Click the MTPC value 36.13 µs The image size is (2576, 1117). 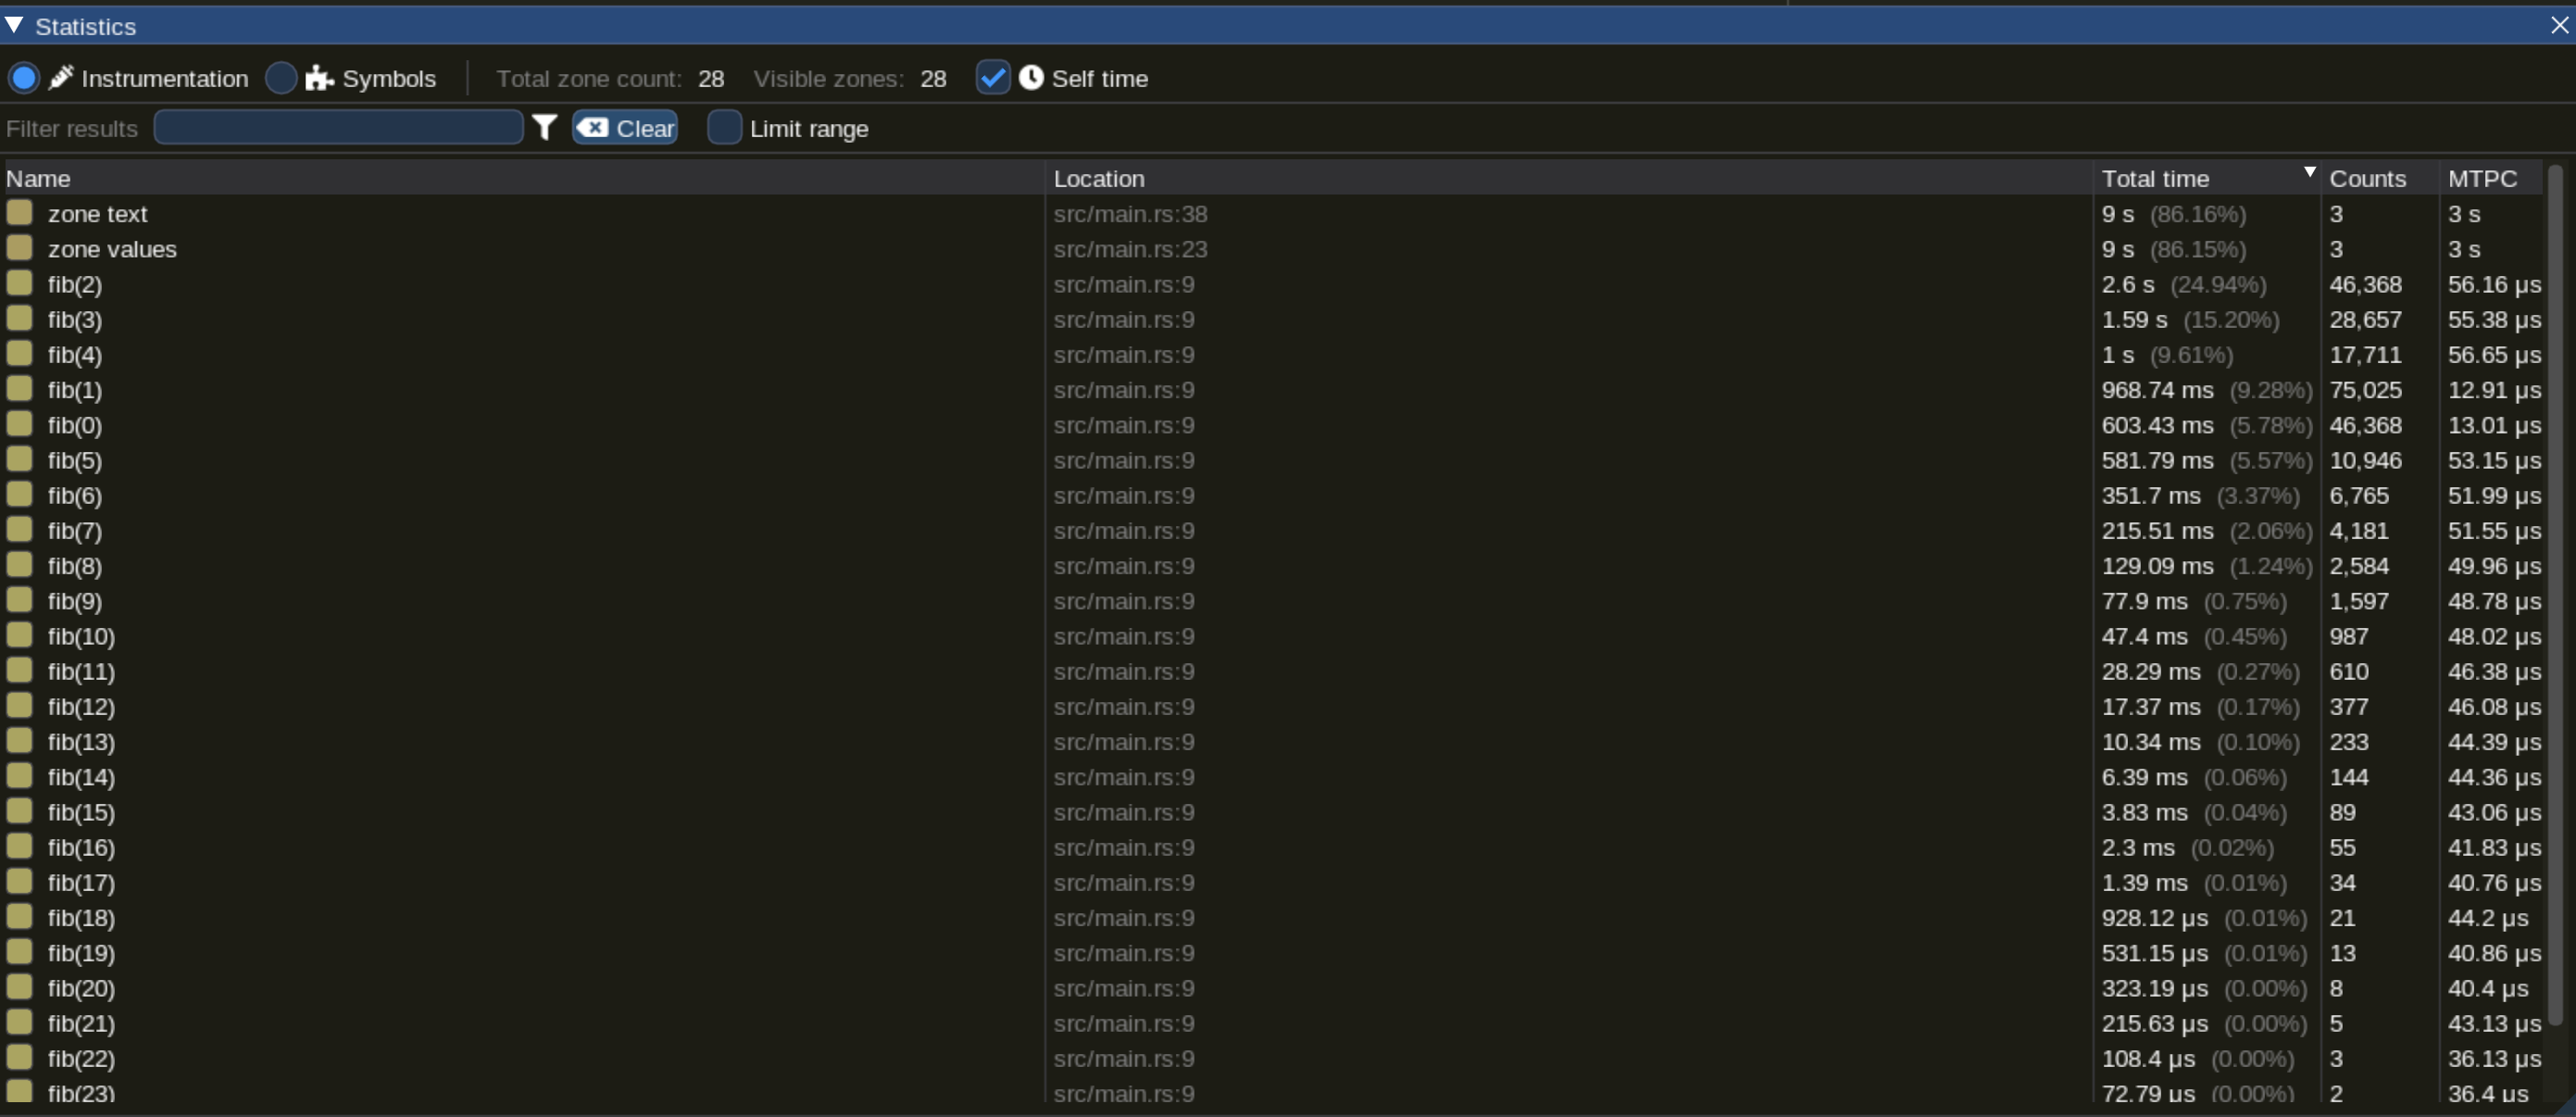2494,1058
